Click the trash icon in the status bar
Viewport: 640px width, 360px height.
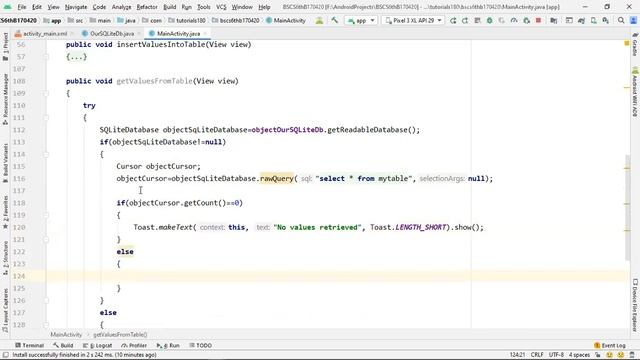pos(632,355)
